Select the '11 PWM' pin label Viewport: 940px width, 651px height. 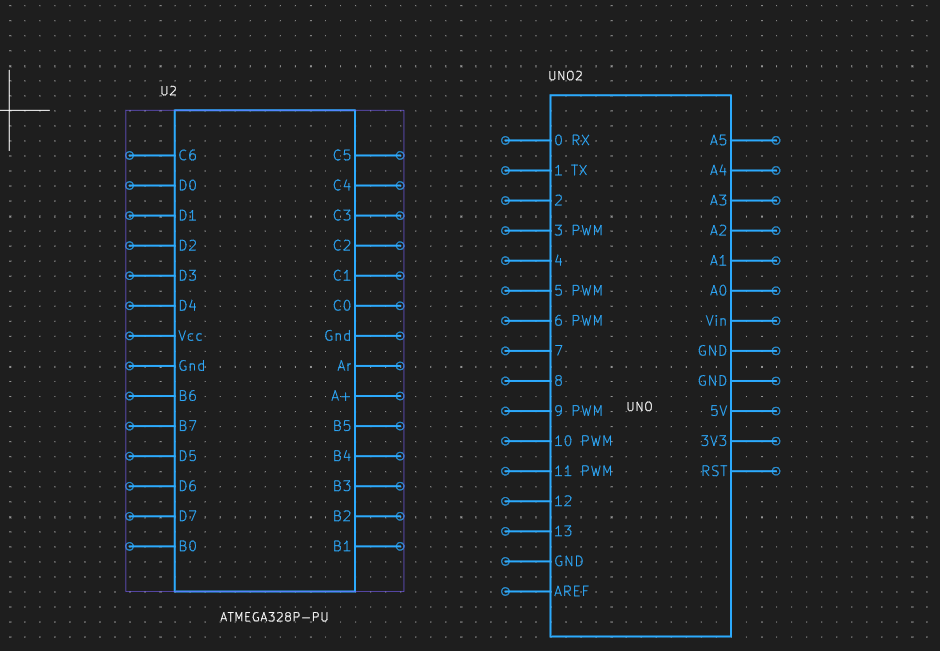583,471
